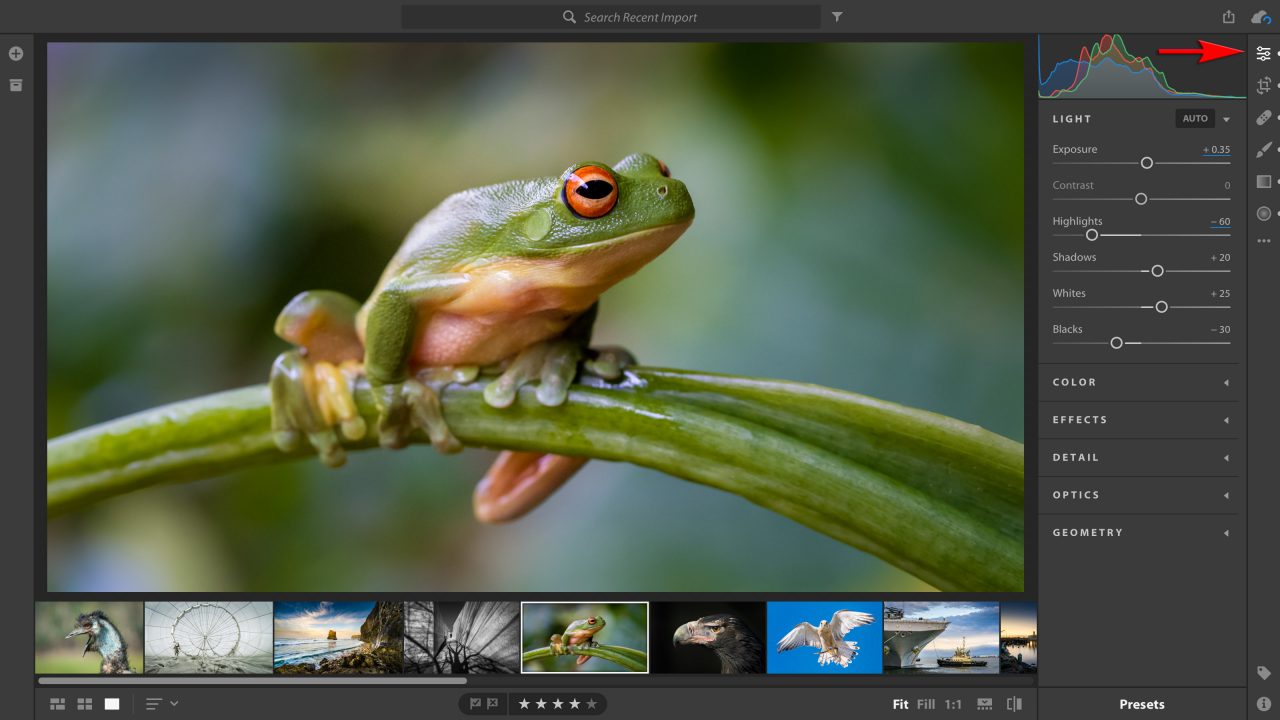The image size is (1280, 720).
Task: Click the AUTO button in Light panel
Action: coord(1195,118)
